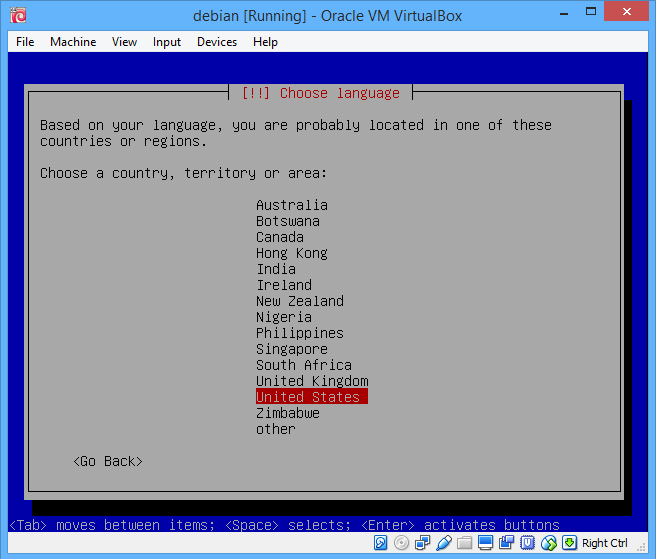Click the hard disk activity status icon
Screen dimensions: 656x559
click(x=380, y=543)
